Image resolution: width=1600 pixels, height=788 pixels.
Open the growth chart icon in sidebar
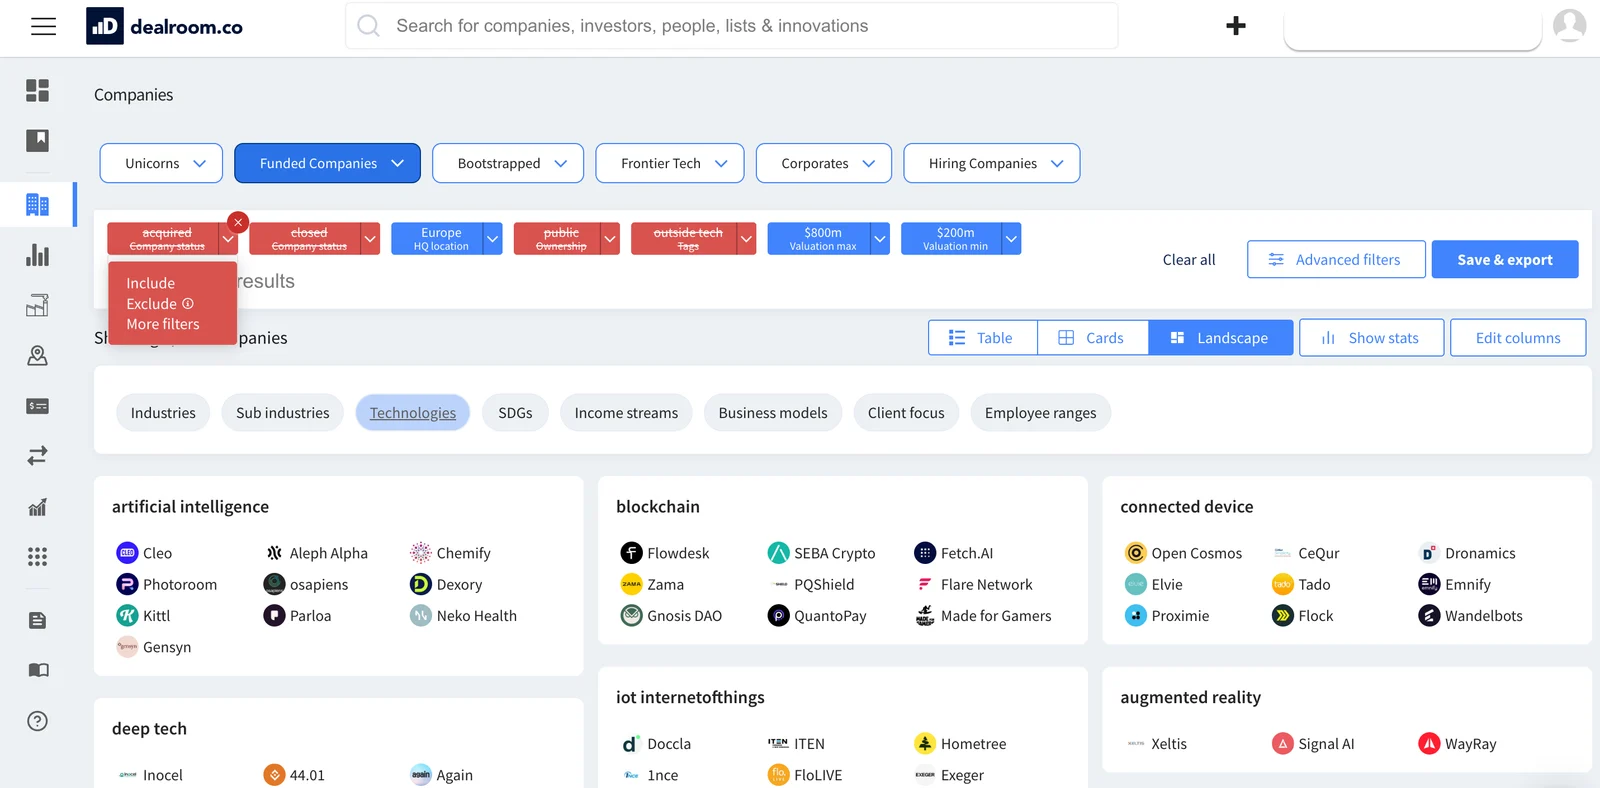click(x=37, y=507)
